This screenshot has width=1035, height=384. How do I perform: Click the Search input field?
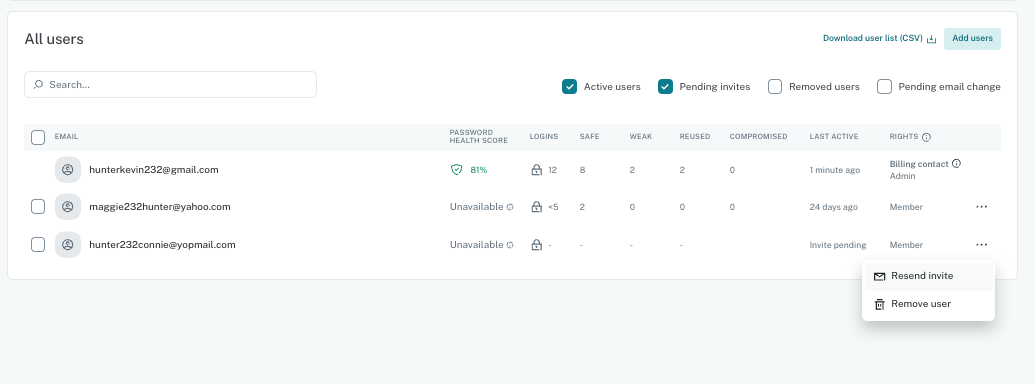(x=170, y=84)
